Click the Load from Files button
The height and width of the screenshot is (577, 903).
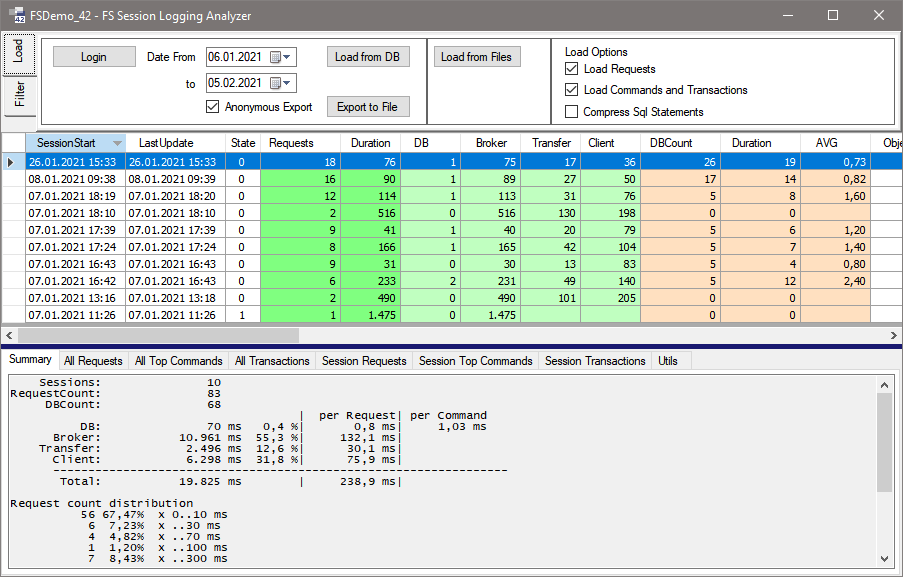476,56
